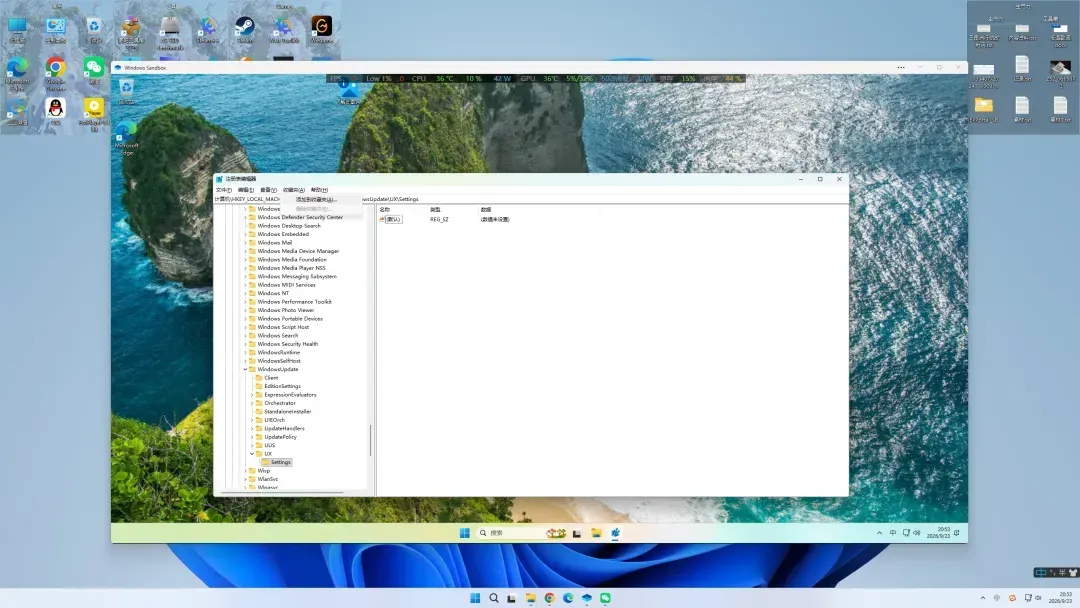
Task: Open the sandbox Start menu Windows logo
Action: click(x=465, y=533)
